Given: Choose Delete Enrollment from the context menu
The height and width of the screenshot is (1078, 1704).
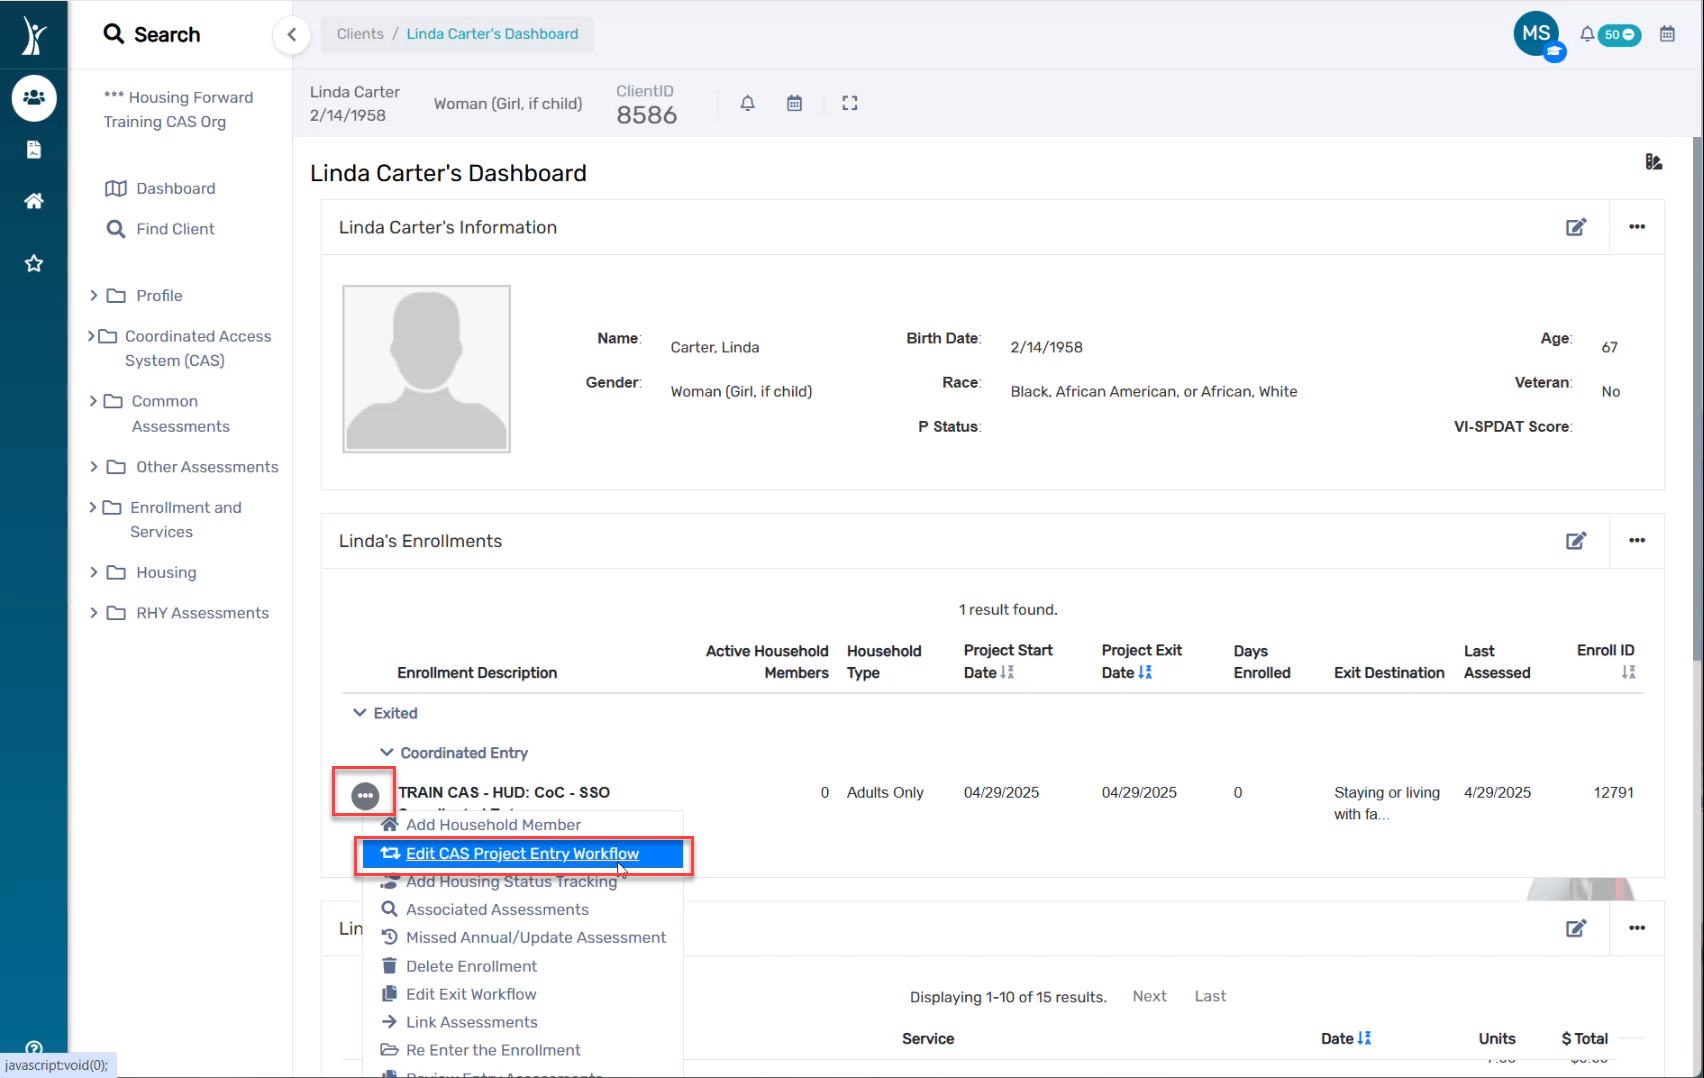Looking at the screenshot, I should (x=470, y=966).
